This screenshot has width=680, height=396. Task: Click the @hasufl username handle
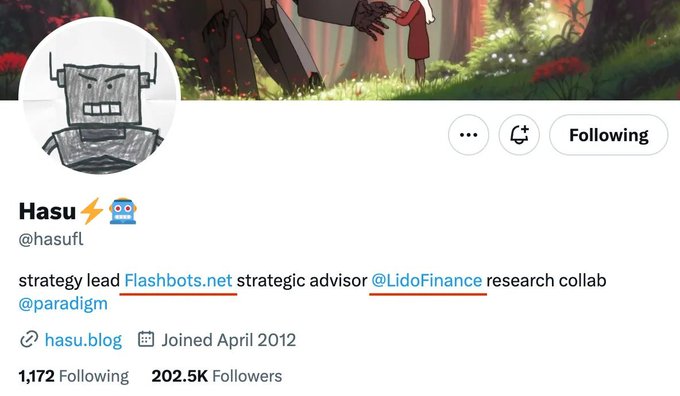[51, 239]
